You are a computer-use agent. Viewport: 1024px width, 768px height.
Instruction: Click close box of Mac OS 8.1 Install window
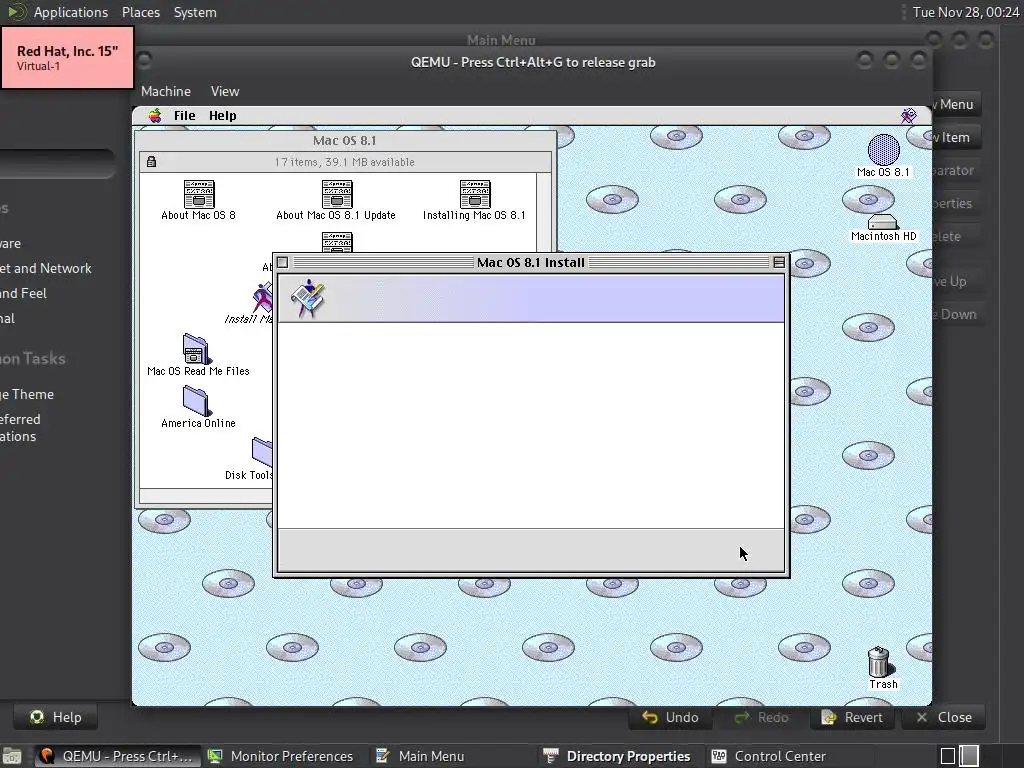tap(283, 263)
